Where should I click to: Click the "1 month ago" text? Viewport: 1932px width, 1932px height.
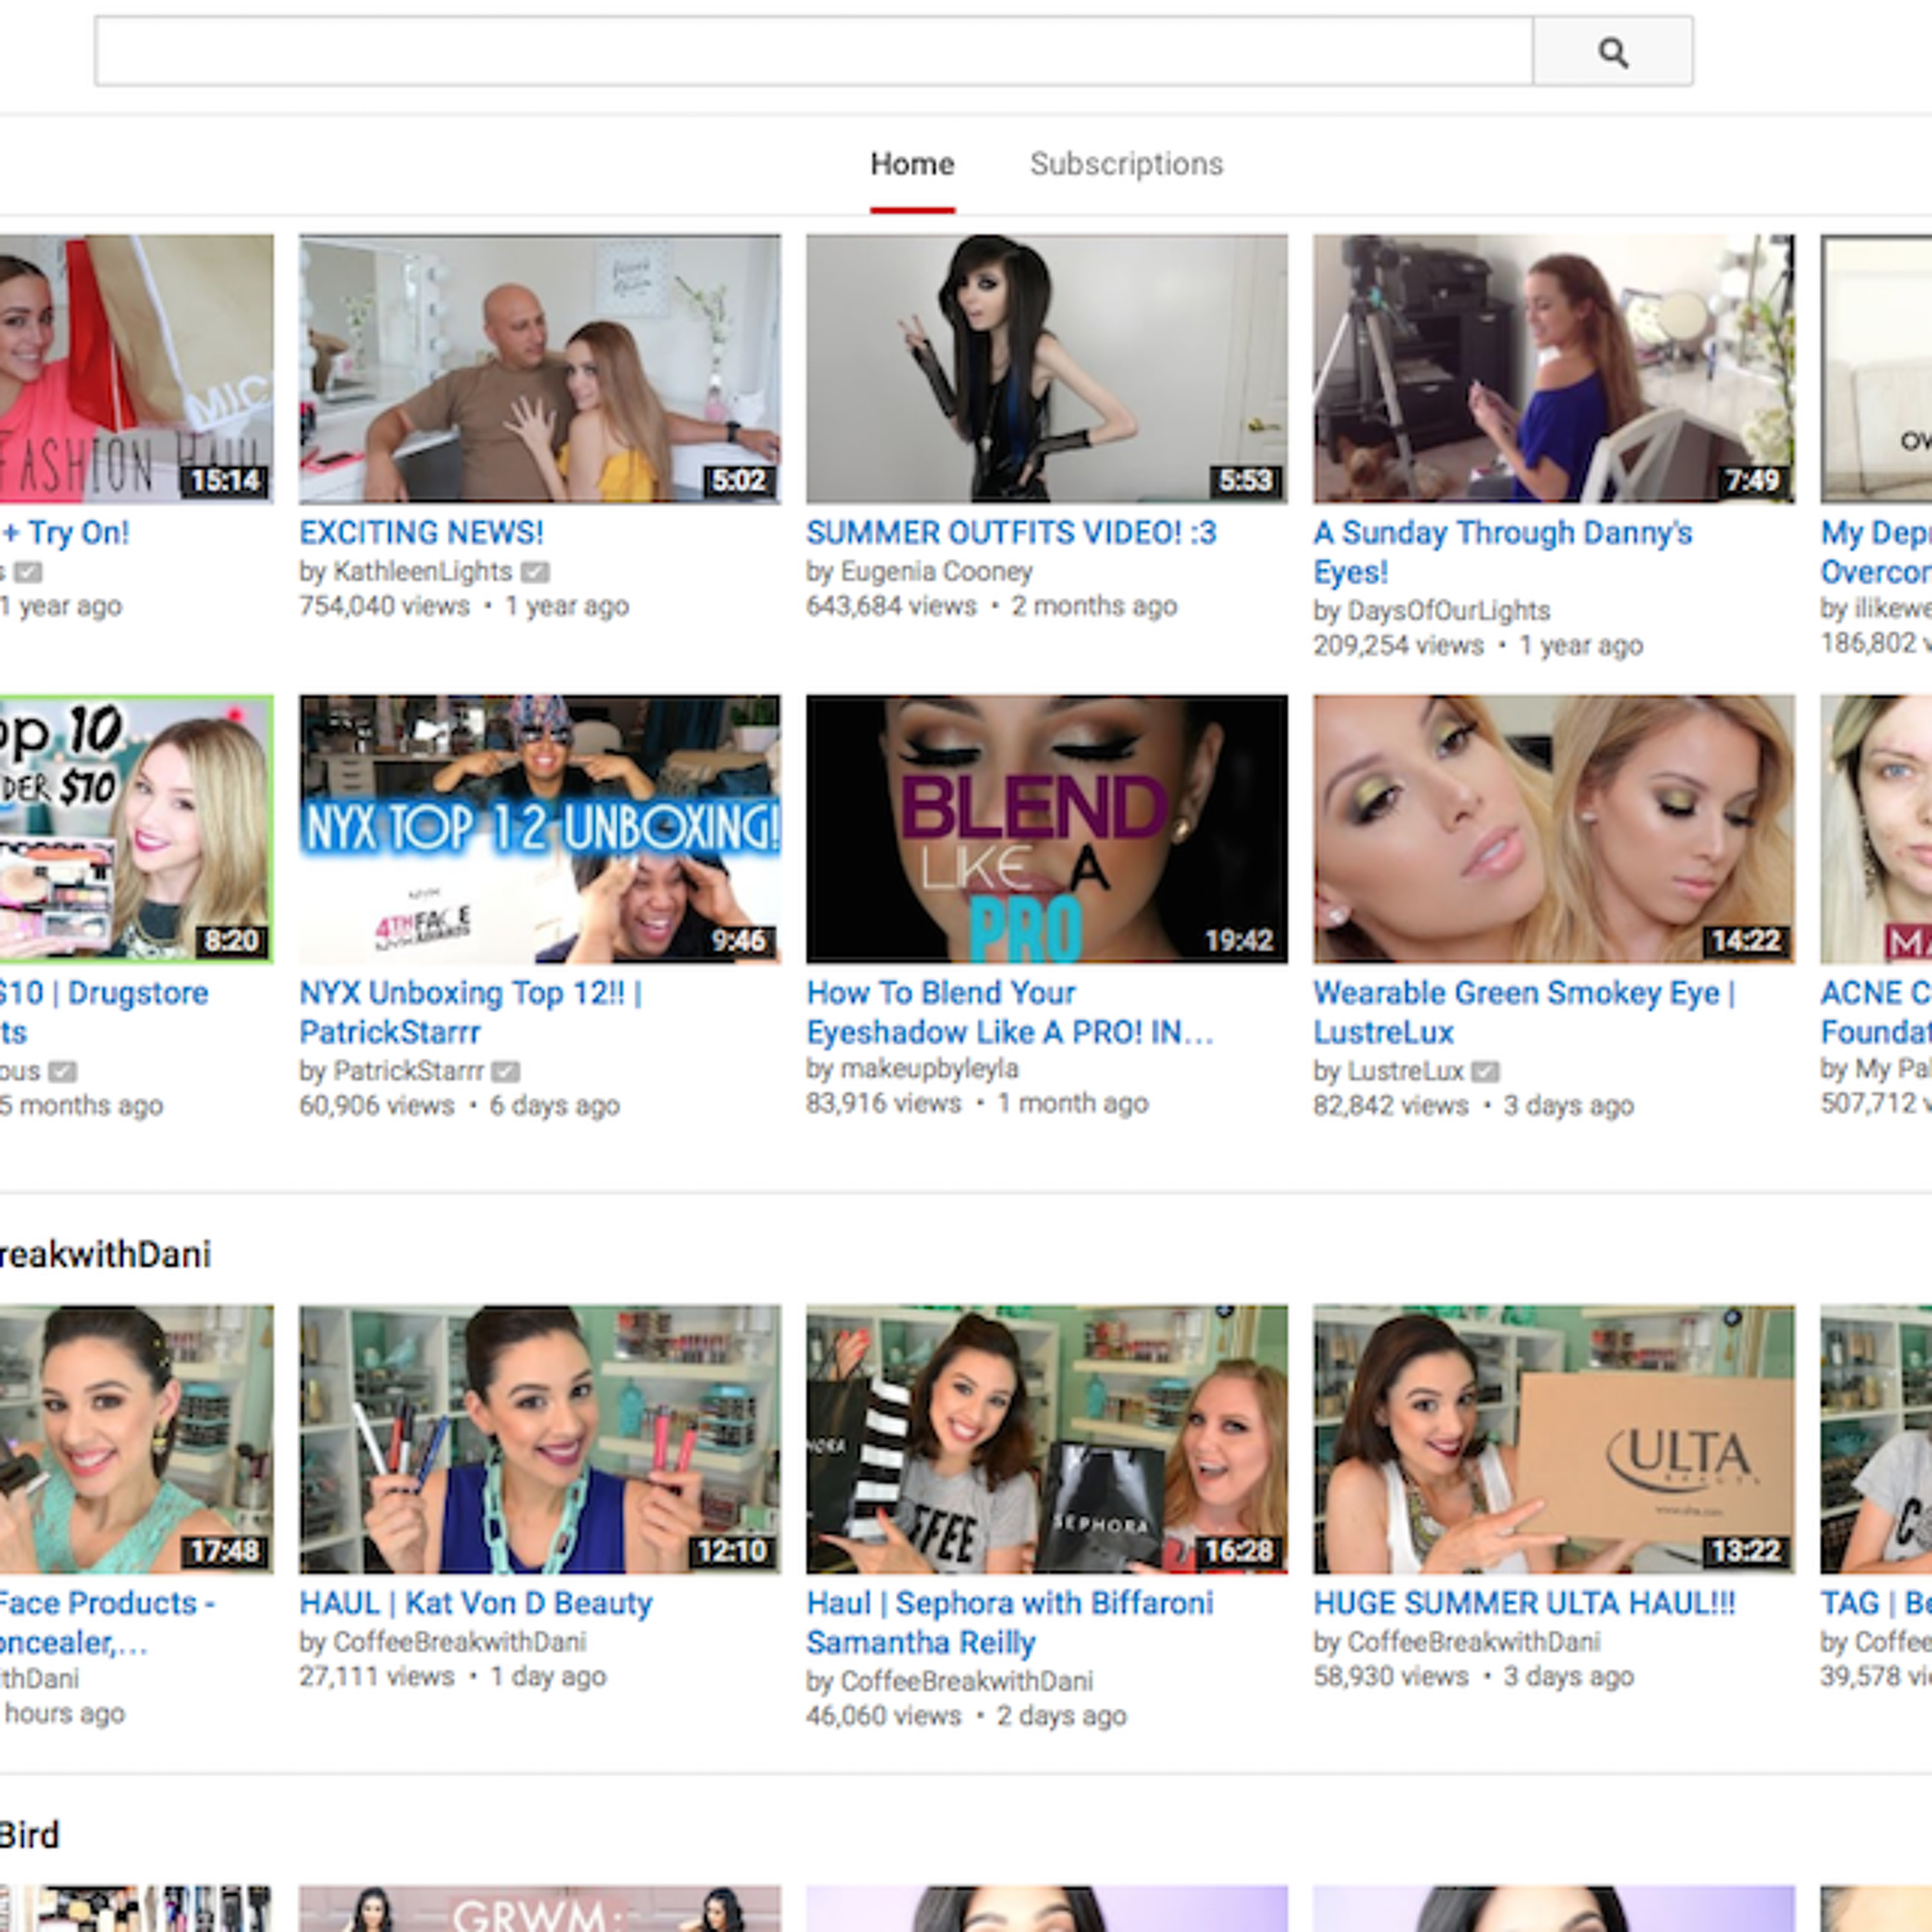click(1073, 1103)
